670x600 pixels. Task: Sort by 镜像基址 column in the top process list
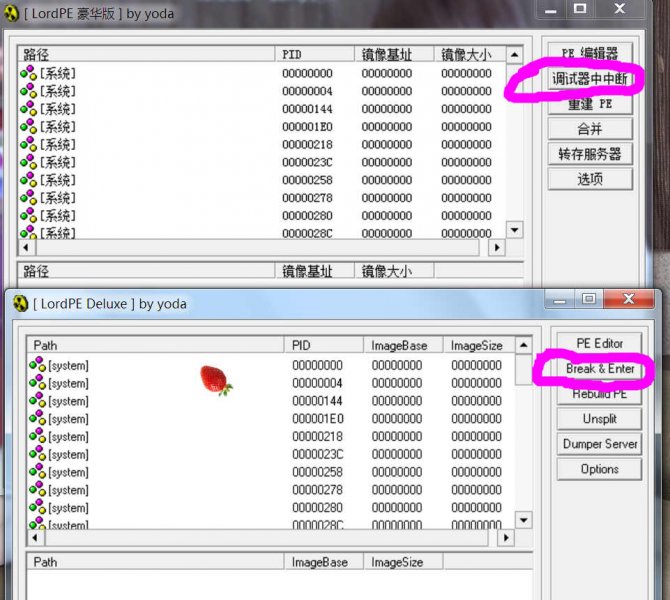394,54
